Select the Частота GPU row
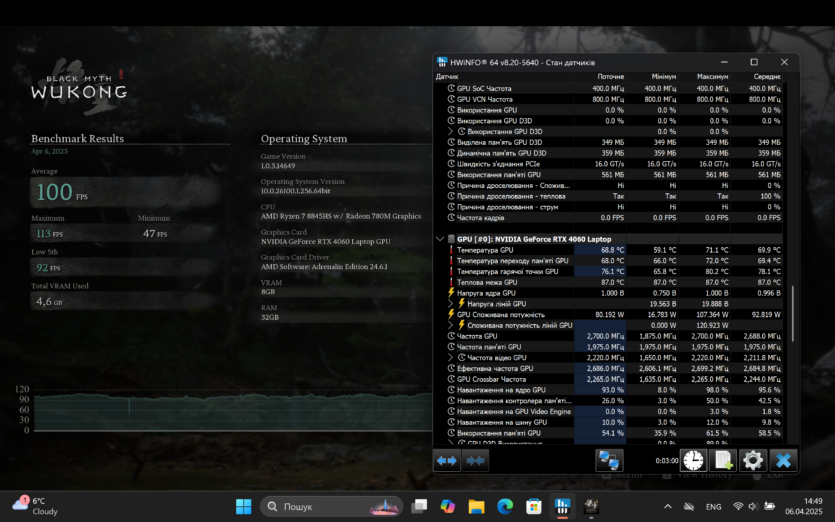 (608, 336)
